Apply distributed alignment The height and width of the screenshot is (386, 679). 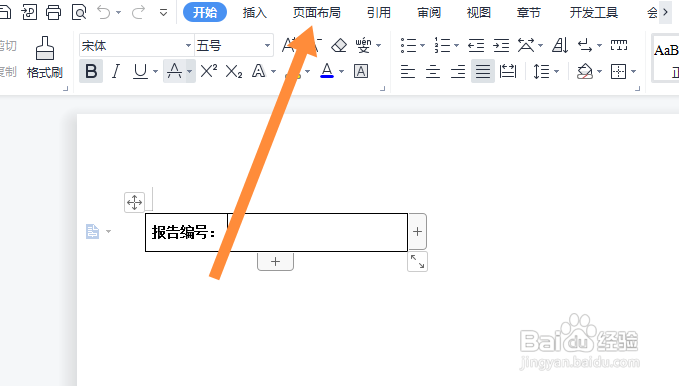pos(508,71)
